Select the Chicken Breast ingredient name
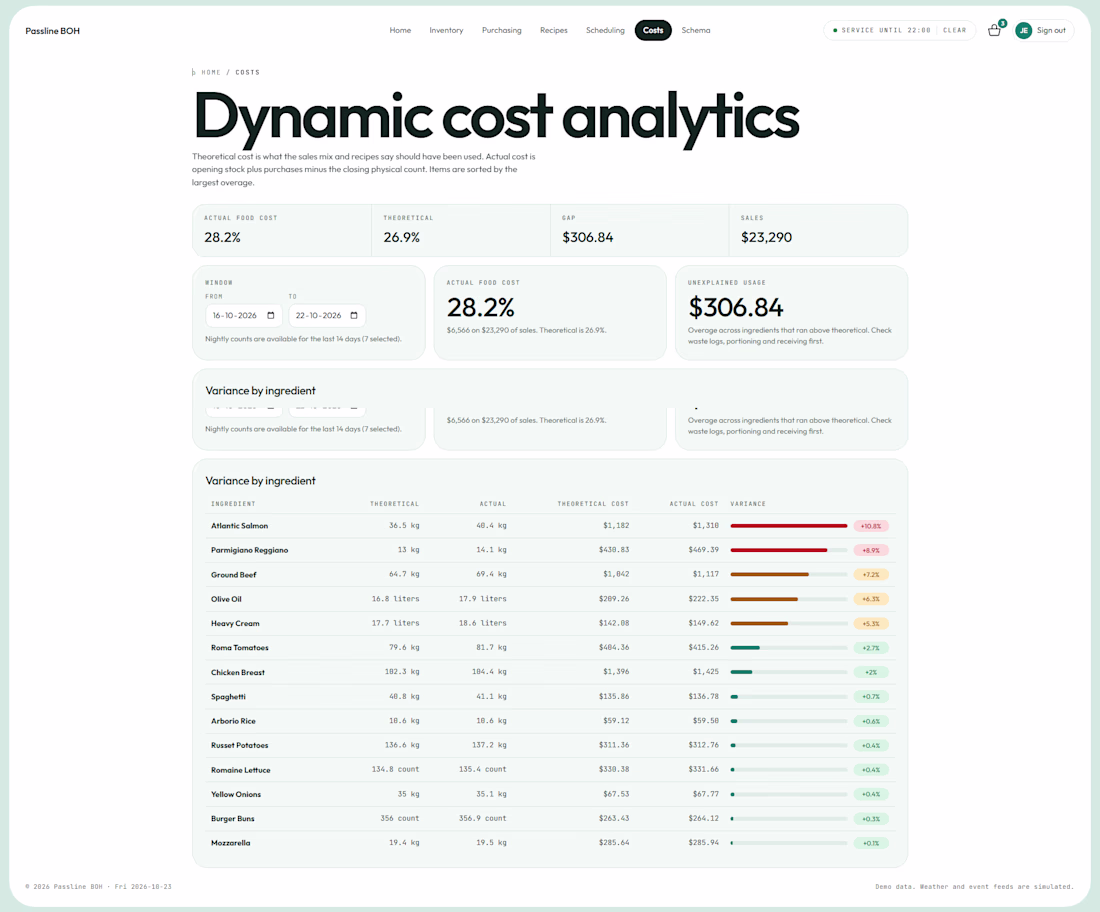Screen dimensions: 1100x912 click(238, 672)
